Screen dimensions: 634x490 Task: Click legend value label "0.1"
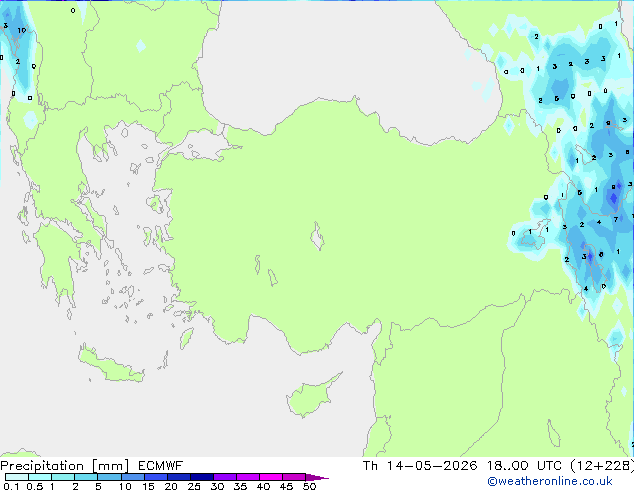point(12,486)
